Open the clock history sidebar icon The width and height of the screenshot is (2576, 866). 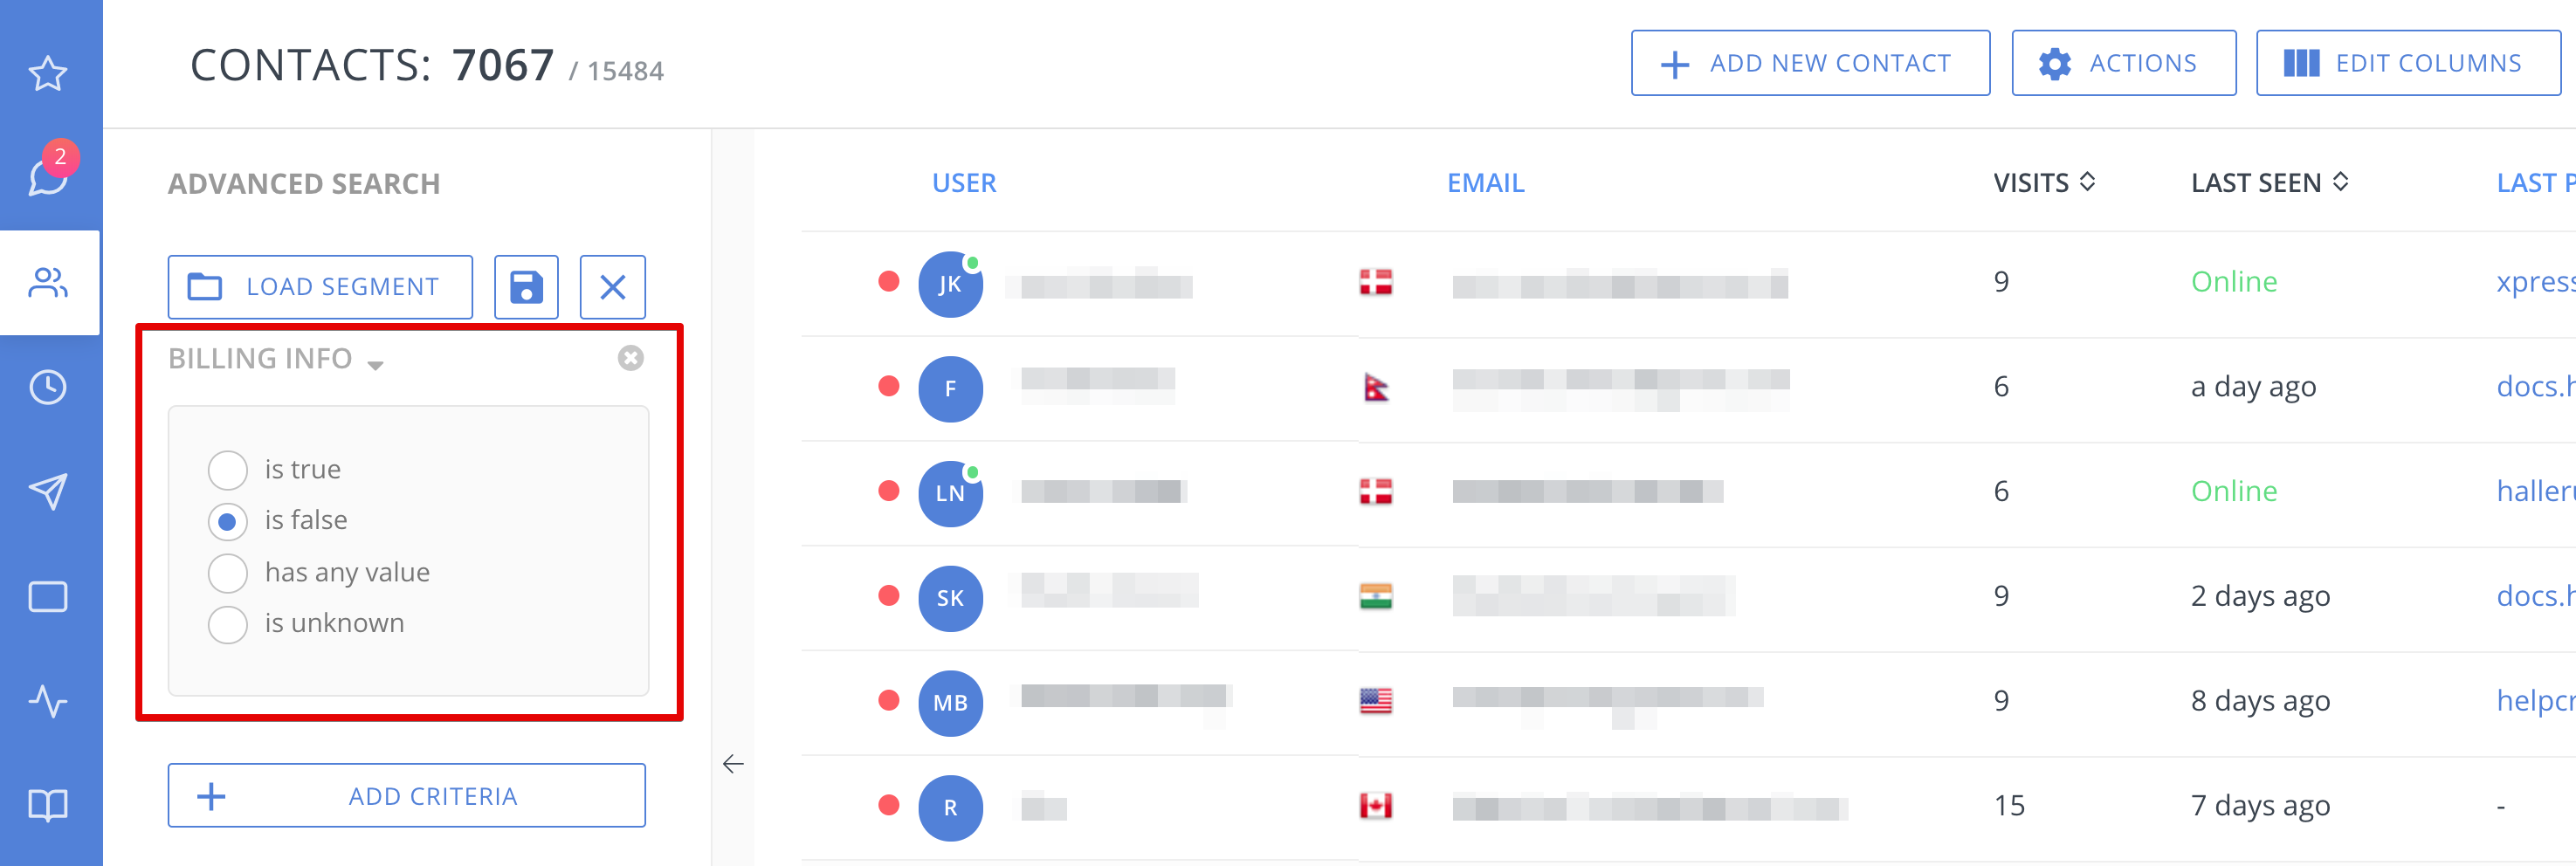click(x=48, y=387)
